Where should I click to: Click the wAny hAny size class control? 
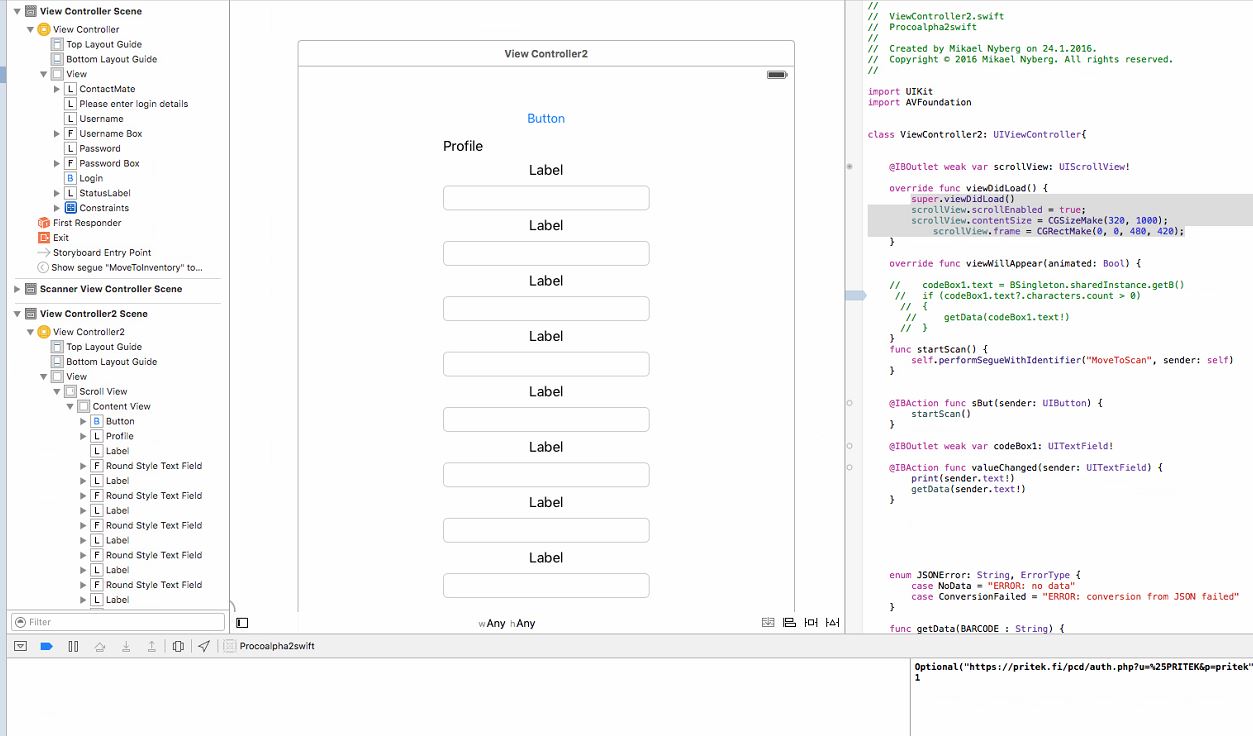pyautogui.click(x=507, y=623)
